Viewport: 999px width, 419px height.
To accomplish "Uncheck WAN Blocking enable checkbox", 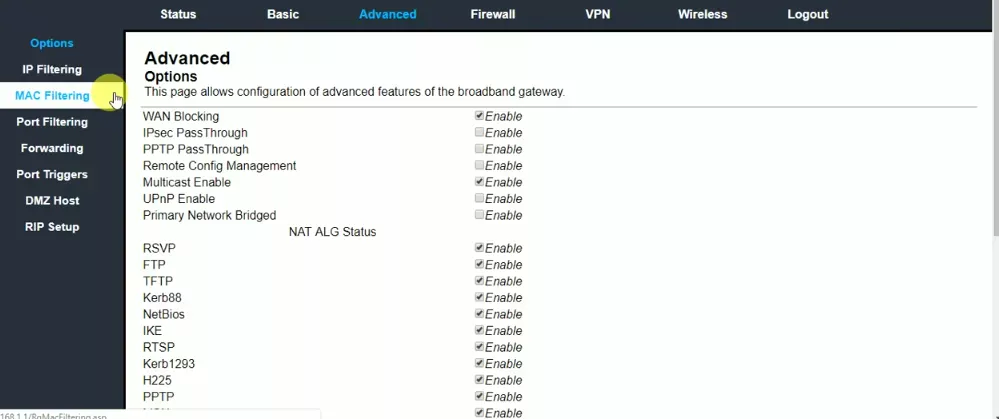I will pyautogui.click(x=480, y=116).
